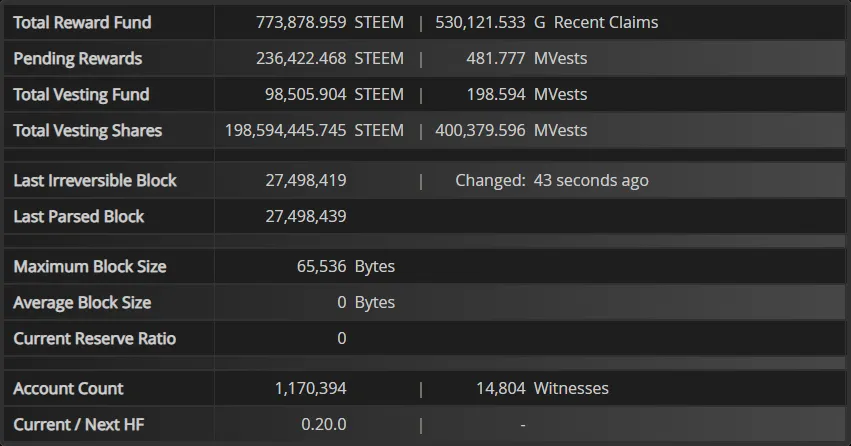Select the 65,536 block size value

tap(321, 266)
